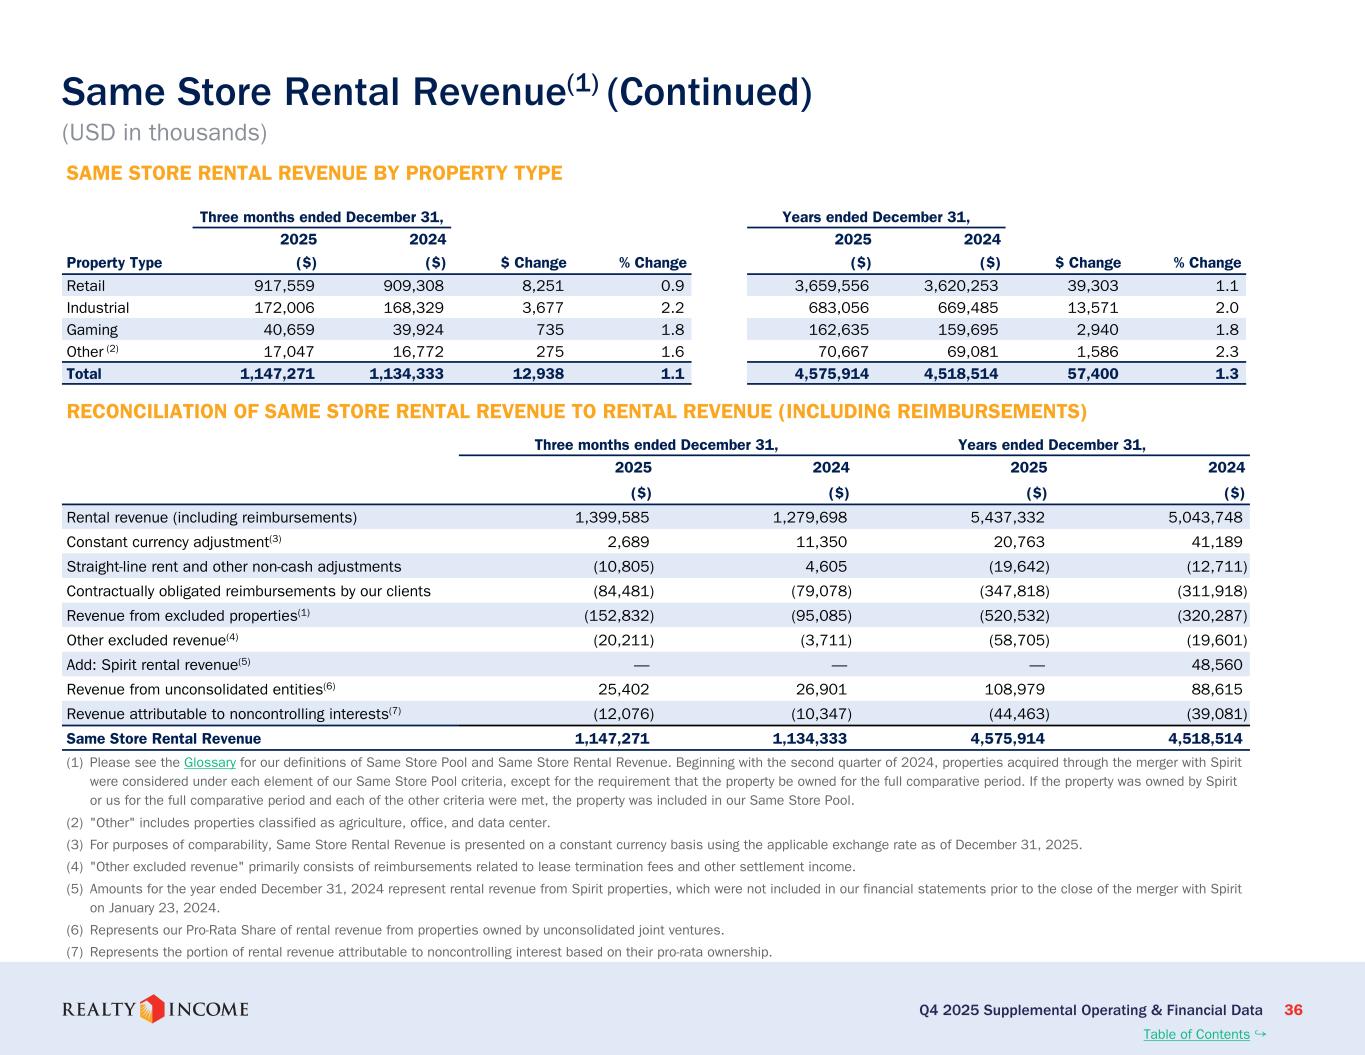Open the Glossary link in footnote 1
The height and width of the screenshot is (1055, 1365).
(209, 763)
